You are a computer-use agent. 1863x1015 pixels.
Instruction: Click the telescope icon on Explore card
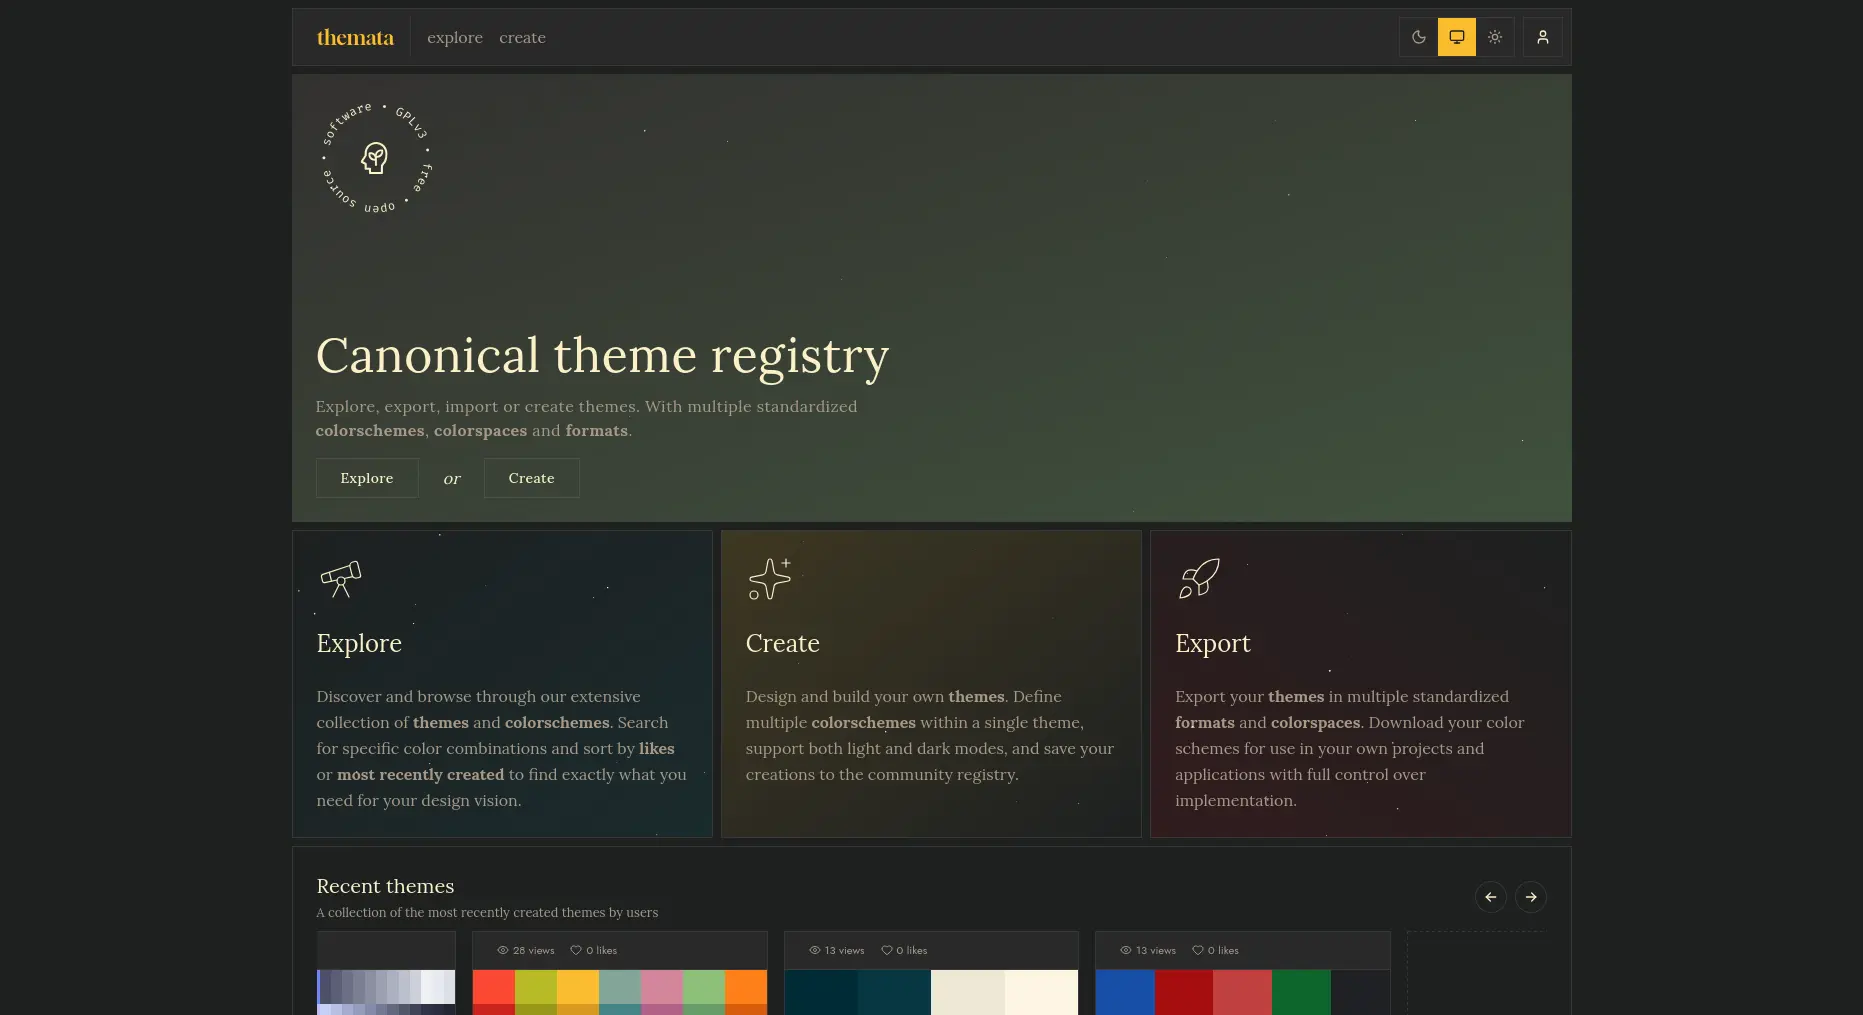pyautogui.click(x=340, y=578)
